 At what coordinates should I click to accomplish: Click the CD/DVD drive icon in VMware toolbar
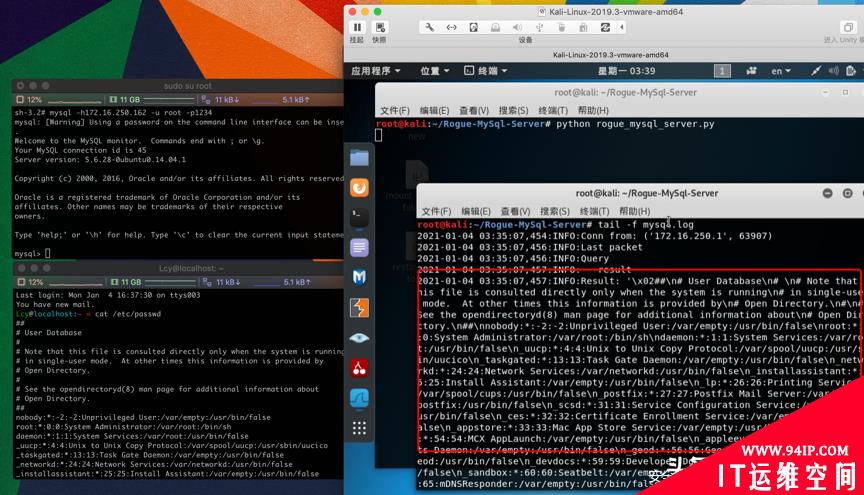pos(495,27)
